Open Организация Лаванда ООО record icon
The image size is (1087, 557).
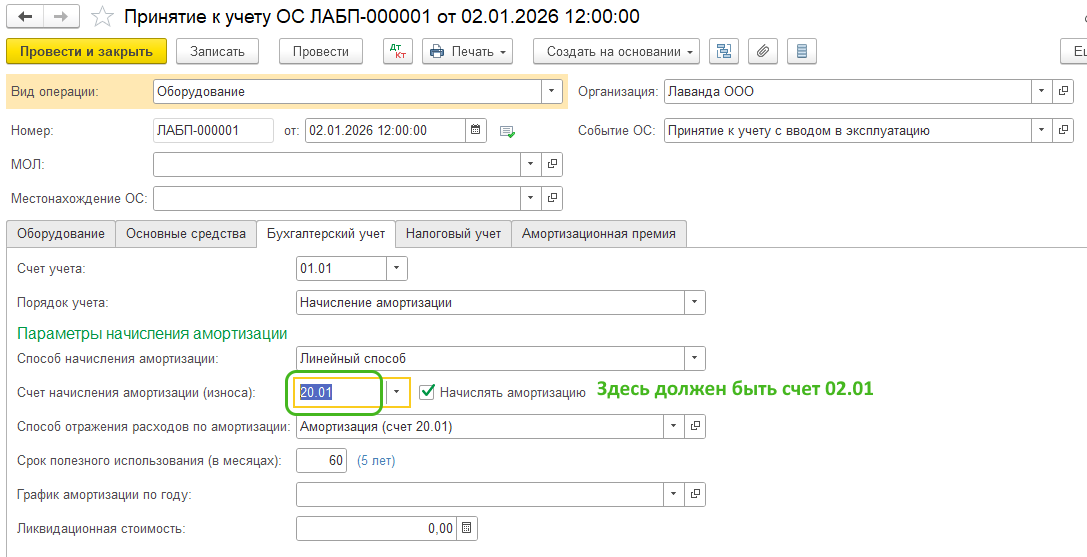1063,92
